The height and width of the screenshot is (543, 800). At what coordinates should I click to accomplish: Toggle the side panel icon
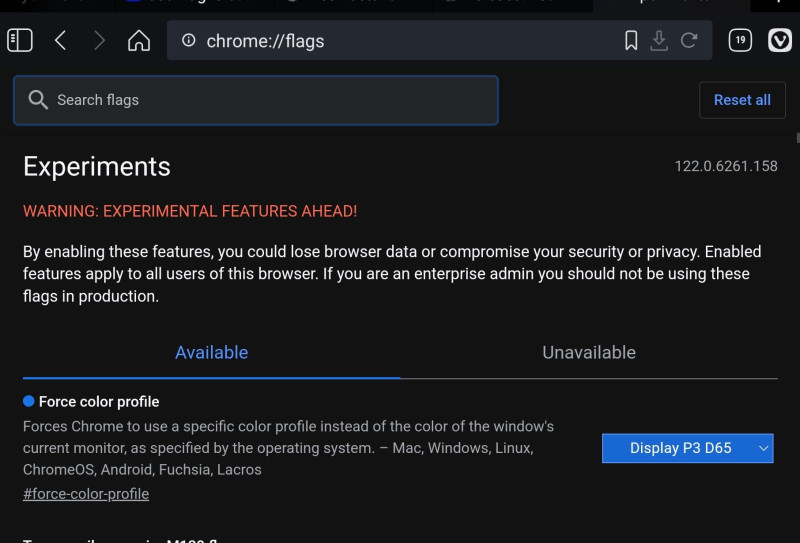20,40
